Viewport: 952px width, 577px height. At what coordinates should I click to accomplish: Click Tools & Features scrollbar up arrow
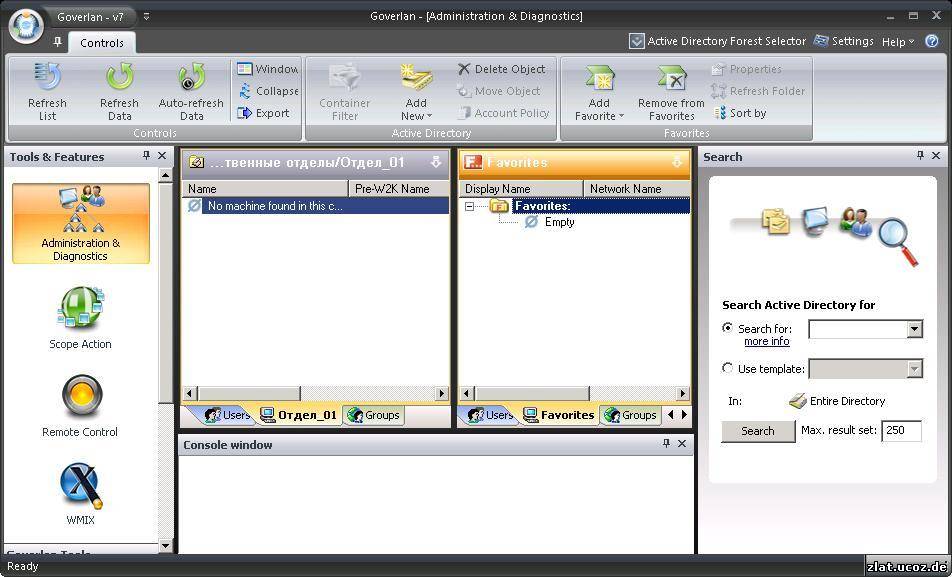pyautogui.click(x=165, y=176)
